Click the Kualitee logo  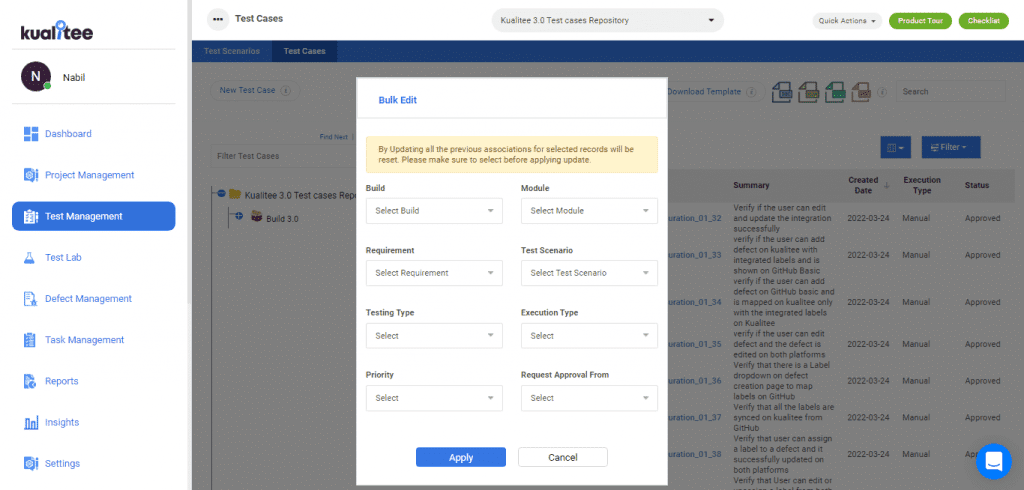coord(57,30)
